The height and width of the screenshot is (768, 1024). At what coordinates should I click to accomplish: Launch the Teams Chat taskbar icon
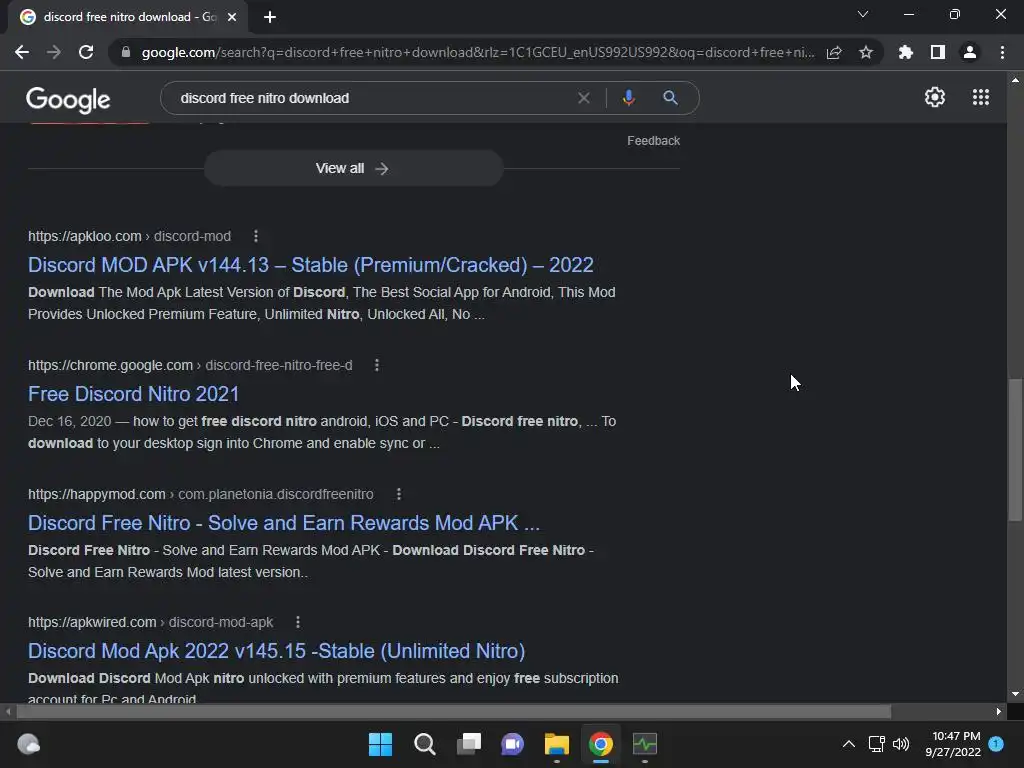tap(513, 744)
